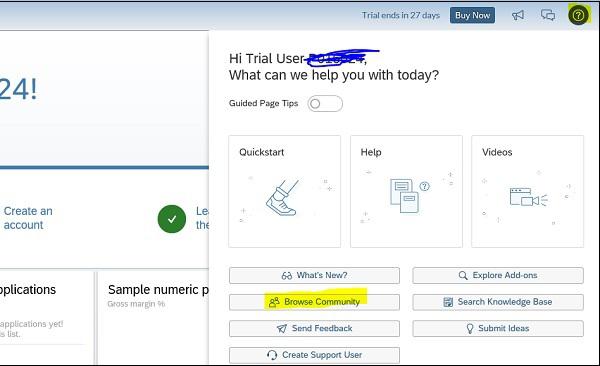Click the Sample numeric tile title

click(x=158, y=290)
